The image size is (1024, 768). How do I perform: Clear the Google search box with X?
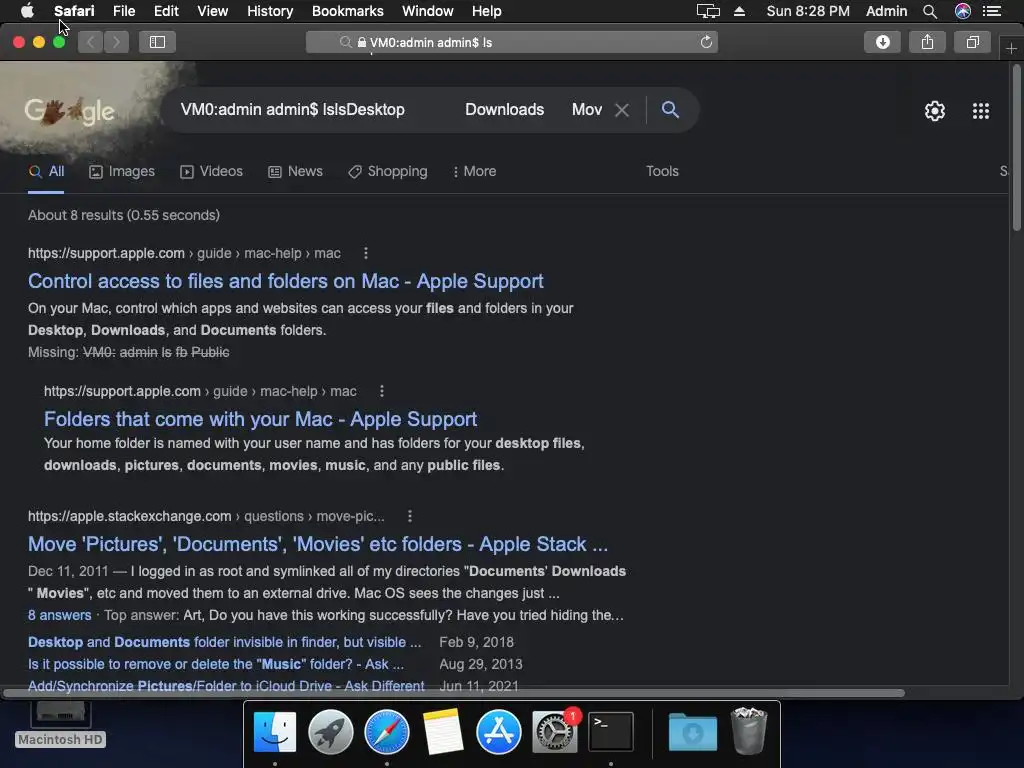point(622,110)
